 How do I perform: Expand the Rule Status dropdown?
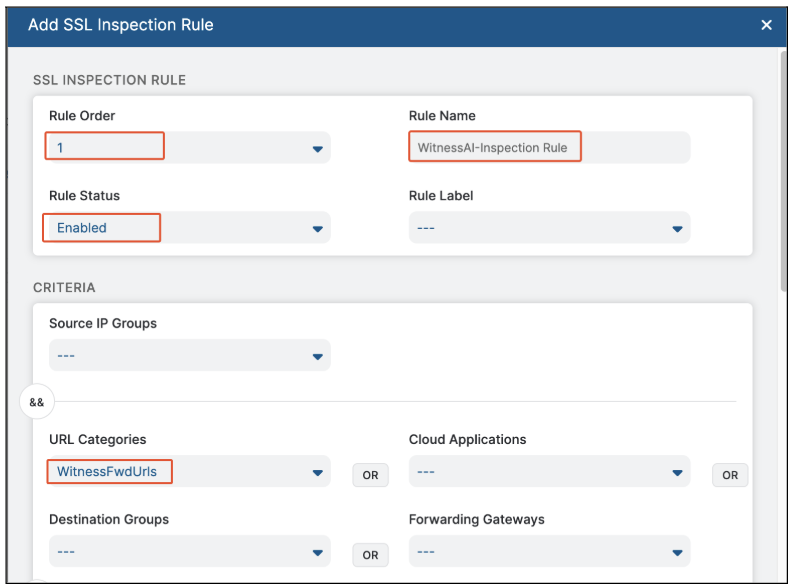coord(189,228)
